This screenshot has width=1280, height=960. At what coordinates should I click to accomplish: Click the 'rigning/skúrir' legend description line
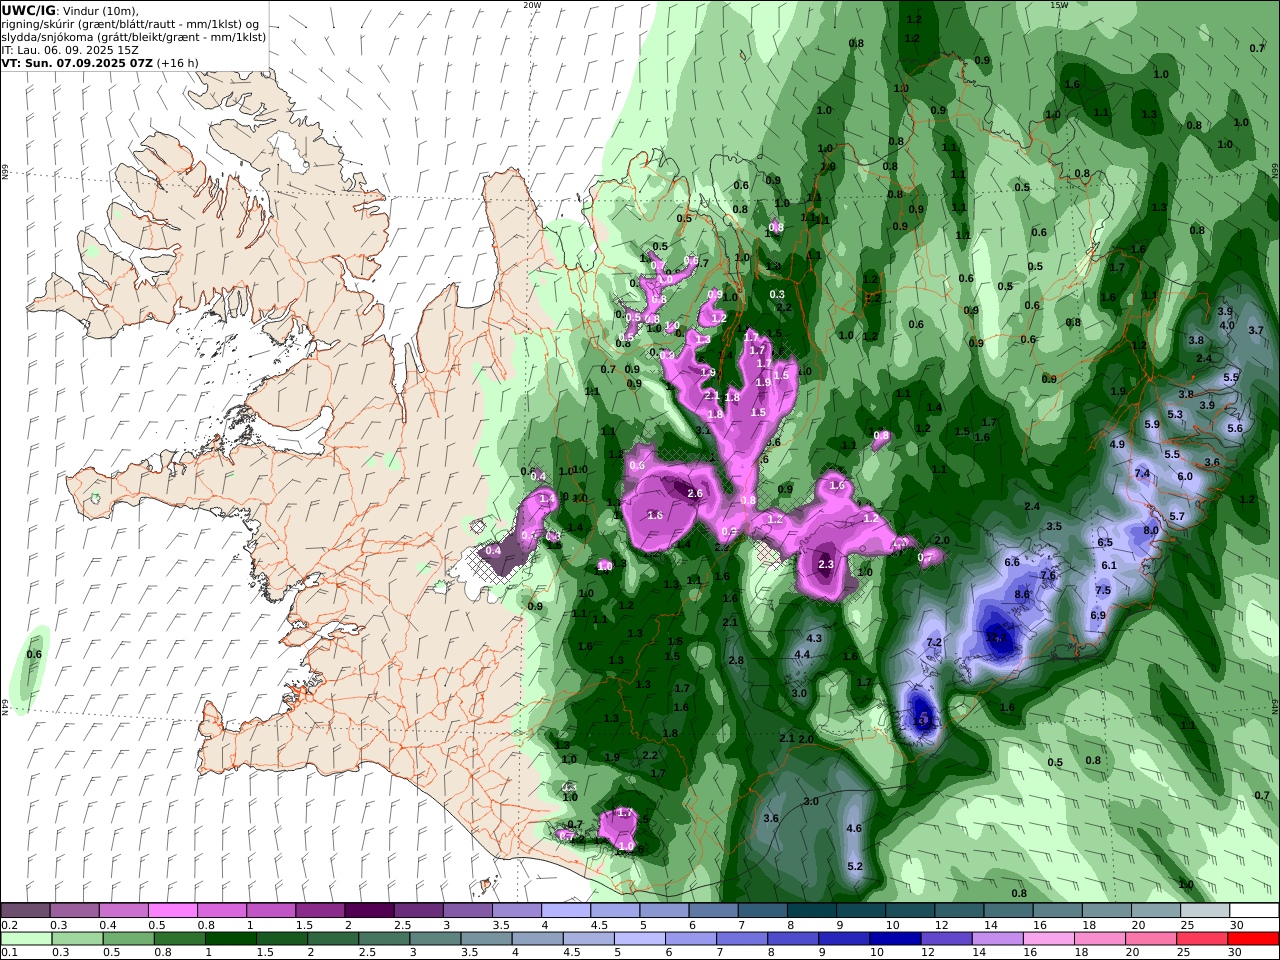[x=130, y=23]
